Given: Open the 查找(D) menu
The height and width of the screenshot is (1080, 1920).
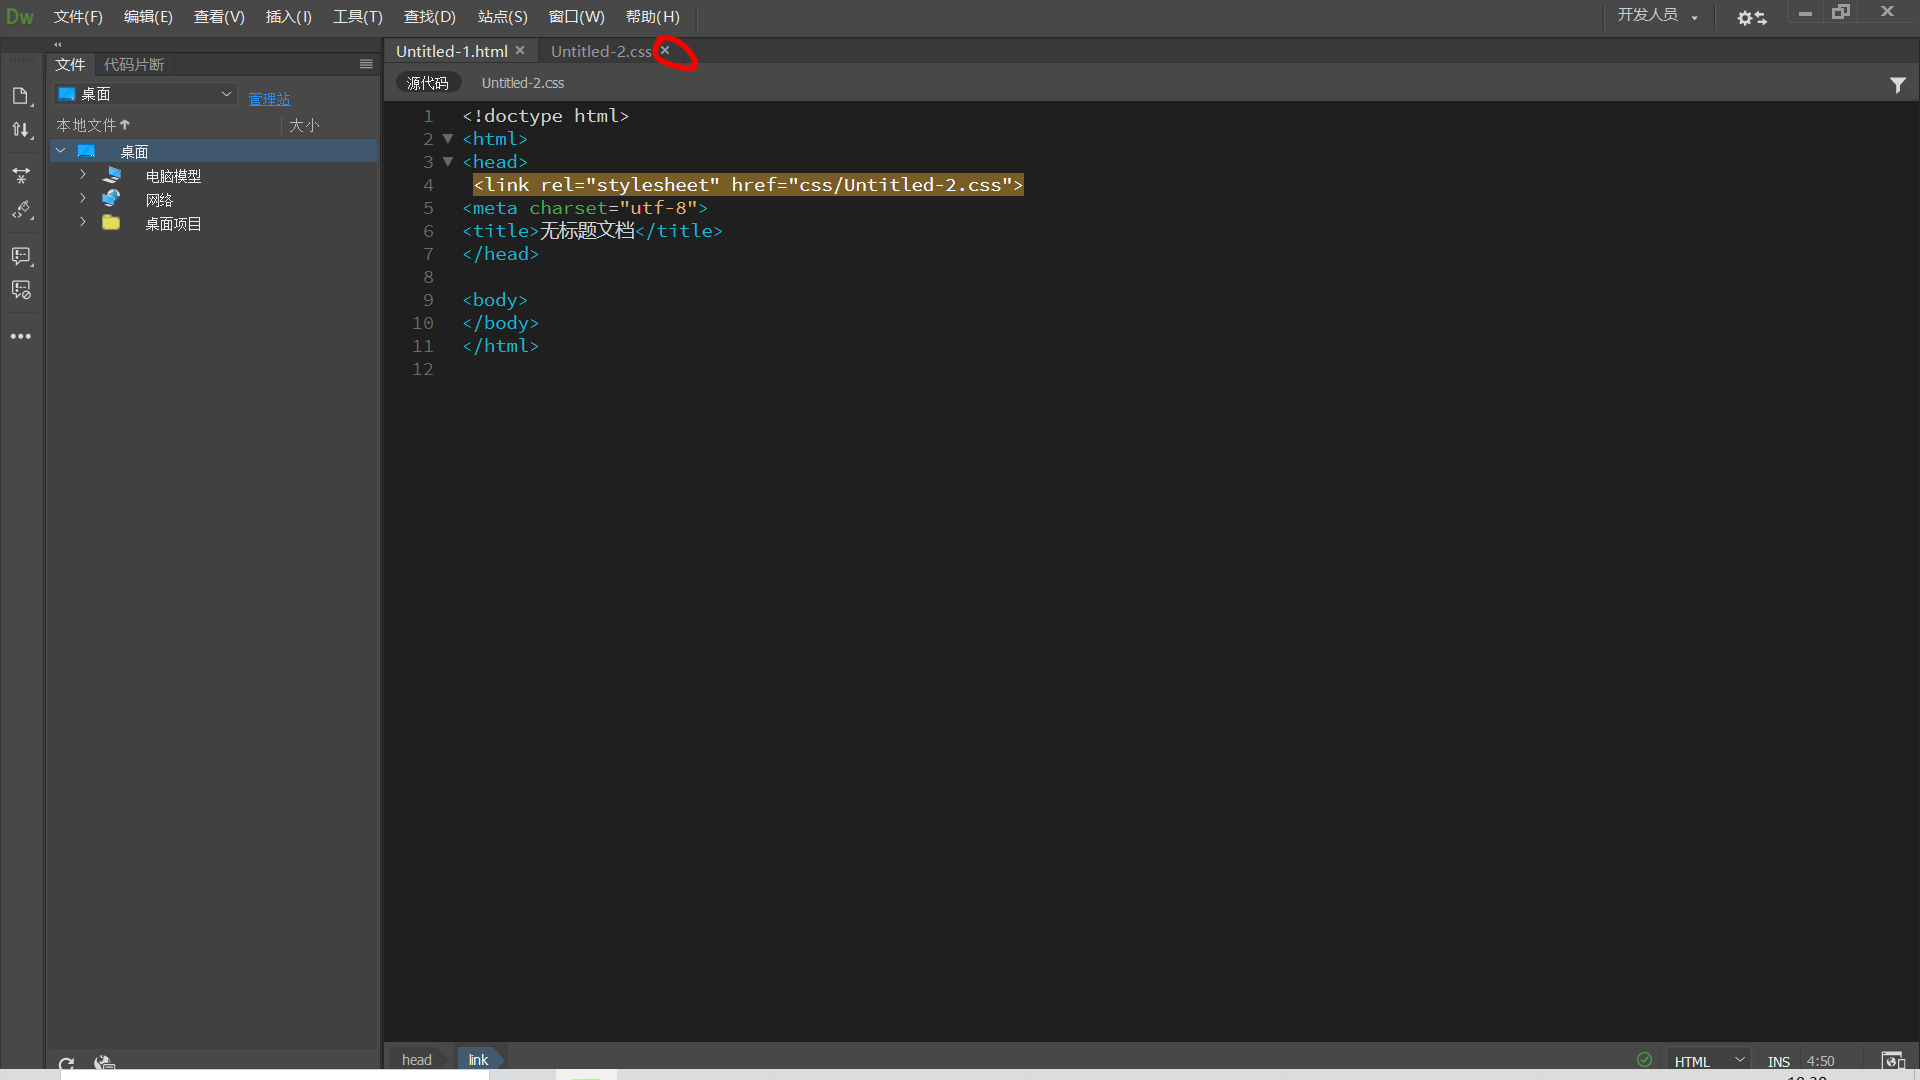Looking at the screenshot, I should [x=429, y=17].
